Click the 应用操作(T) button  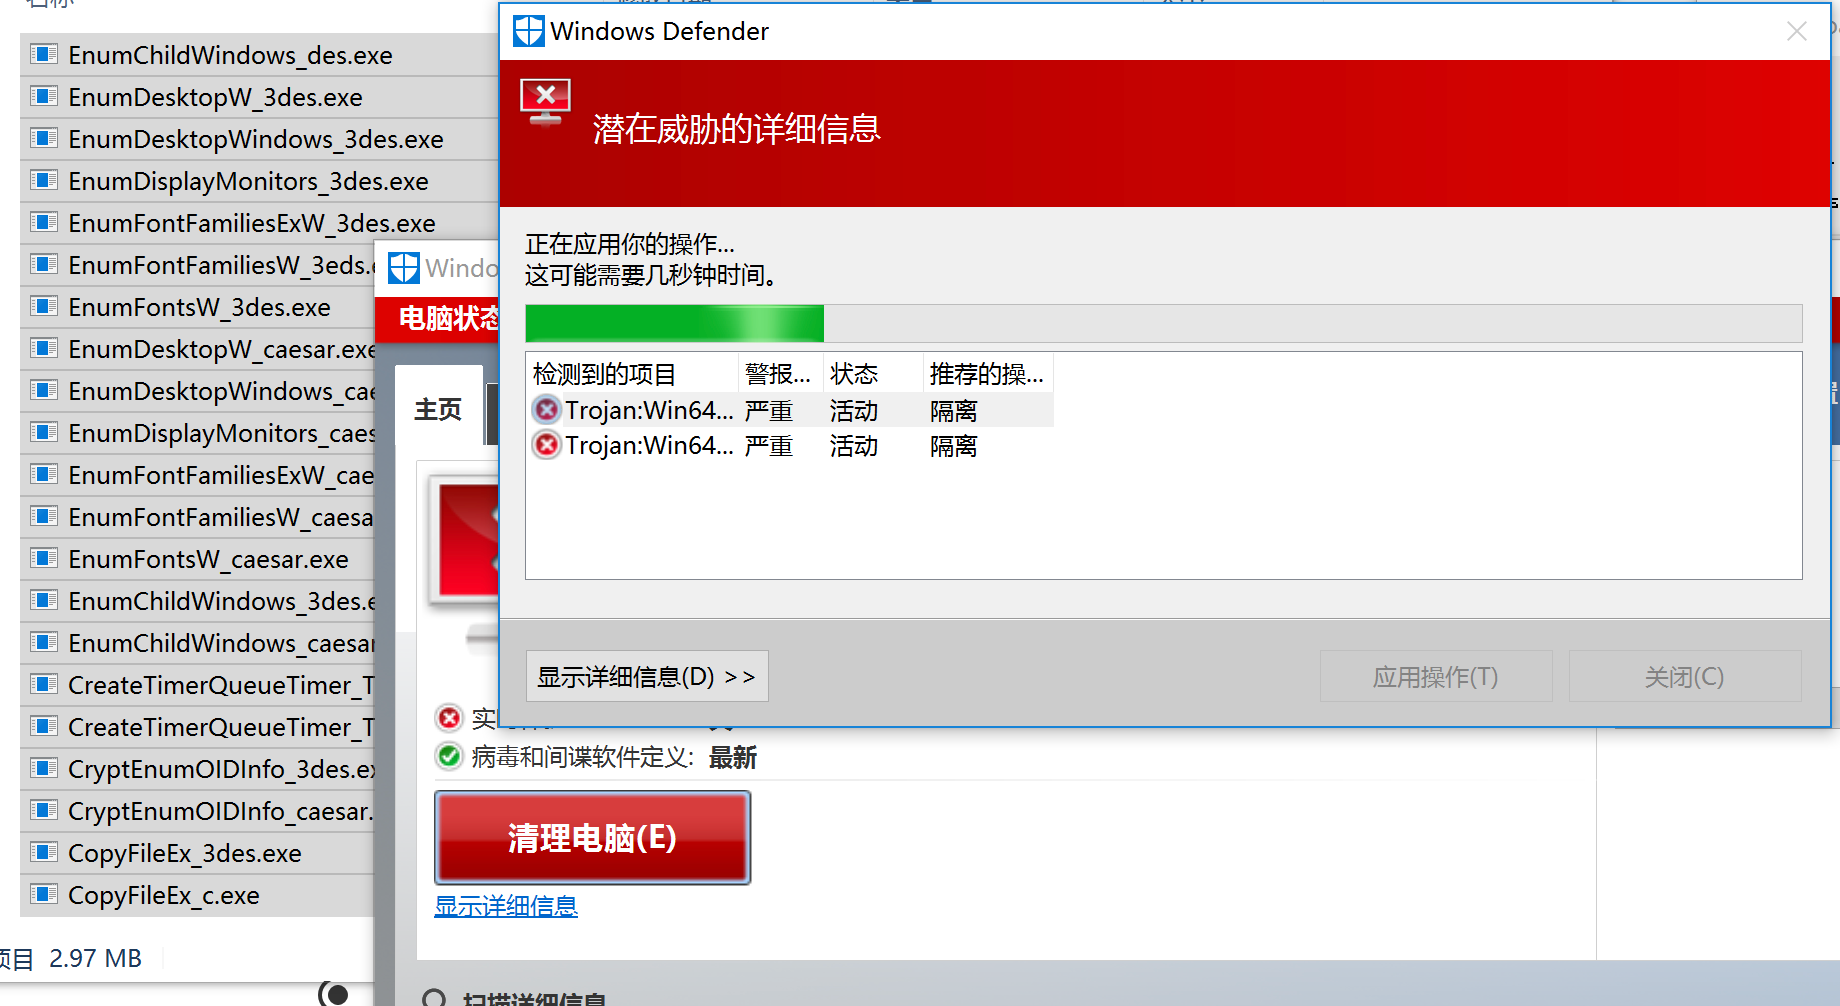click(1436, 677)
